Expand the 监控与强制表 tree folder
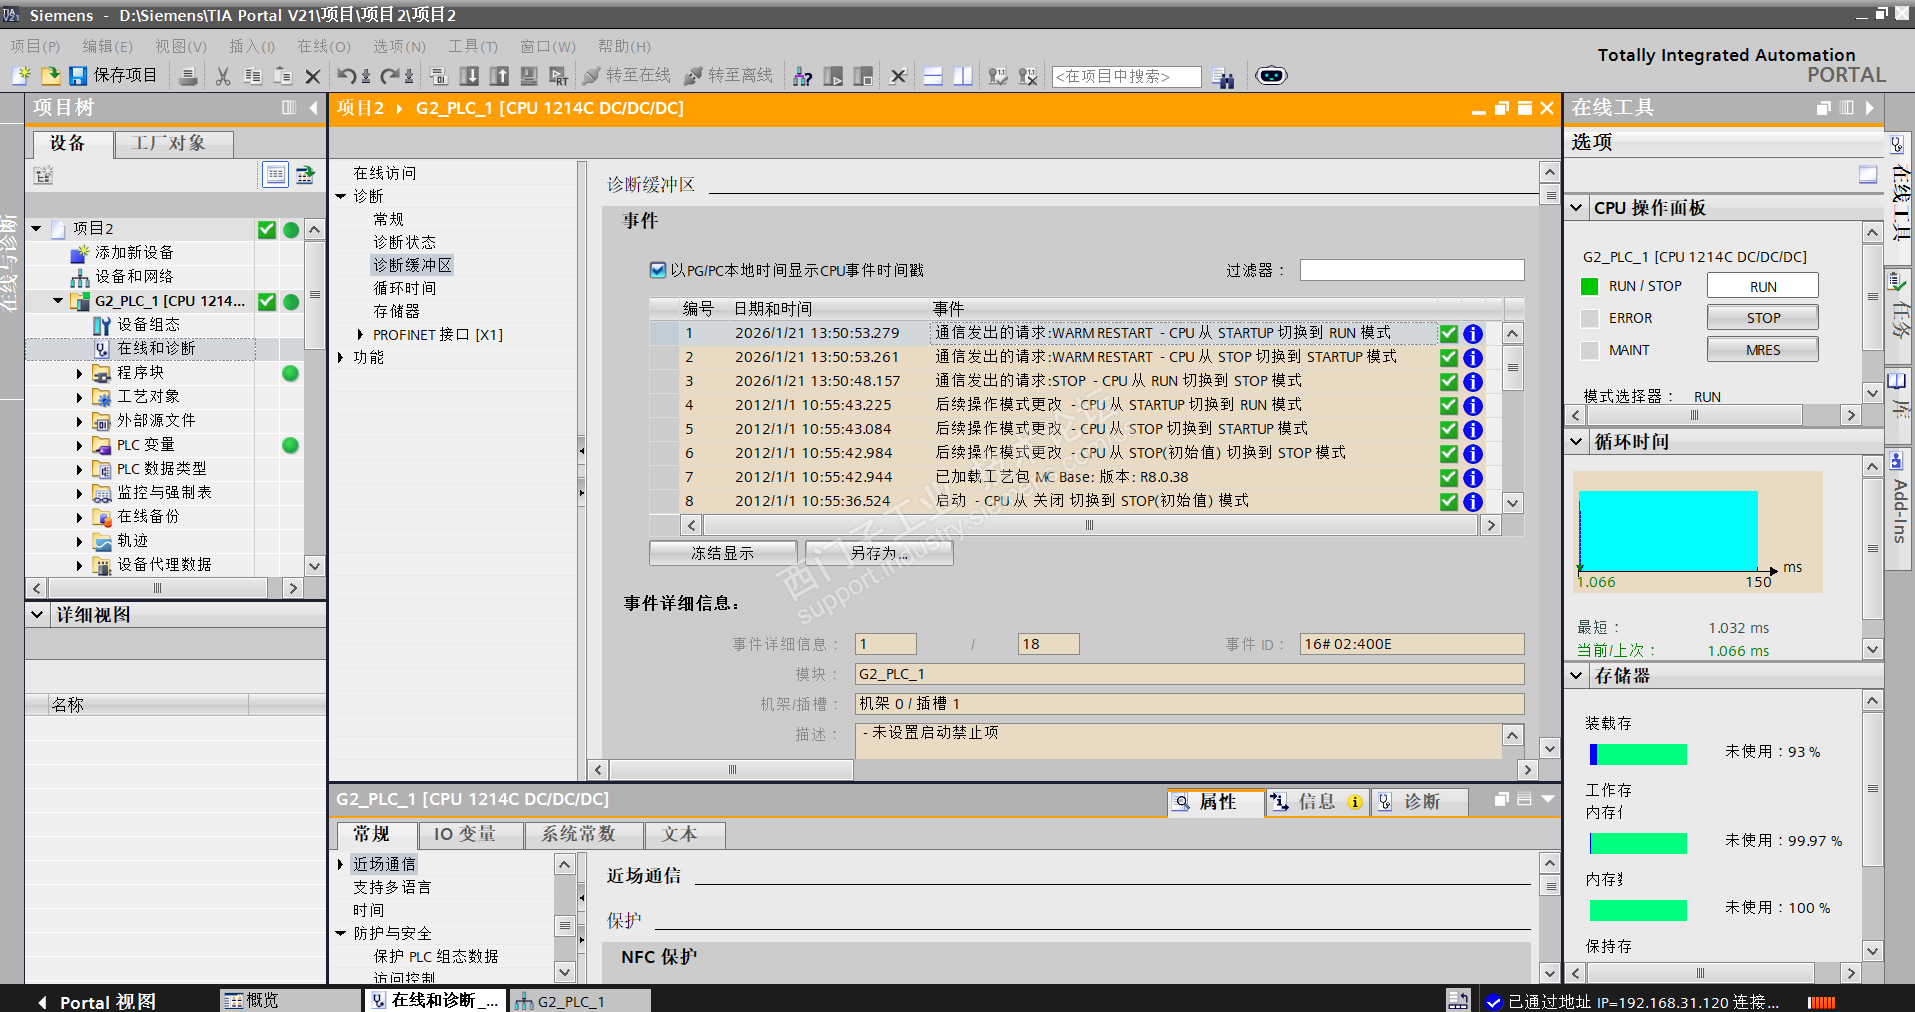Viewport: 1915px width, 1012px height. (80, 493)
